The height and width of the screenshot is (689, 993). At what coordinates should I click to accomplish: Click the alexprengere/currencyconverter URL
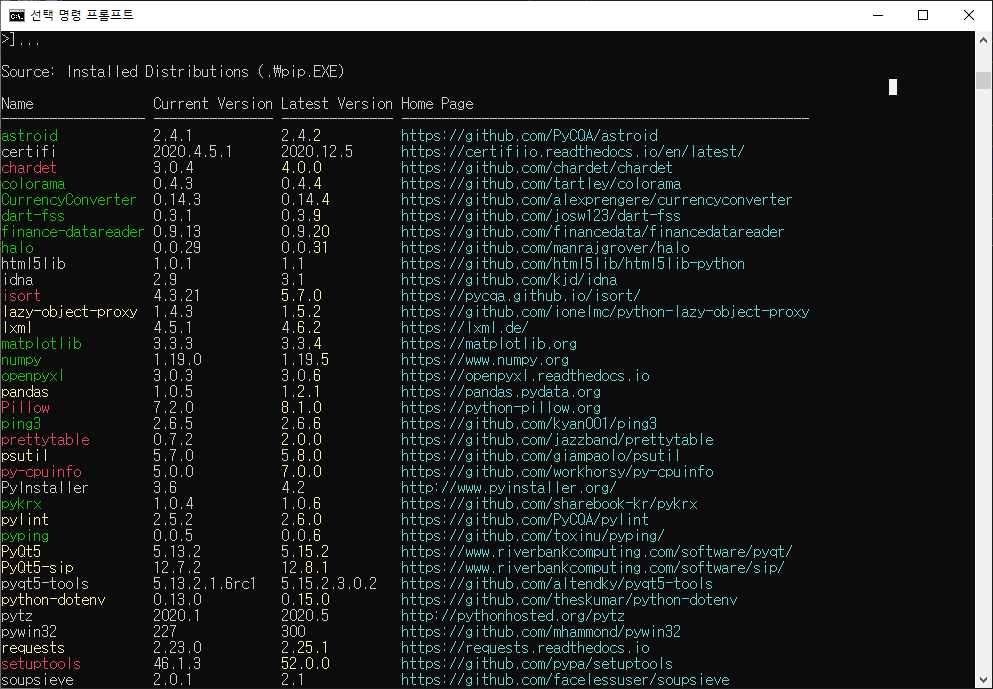[597, 199]
